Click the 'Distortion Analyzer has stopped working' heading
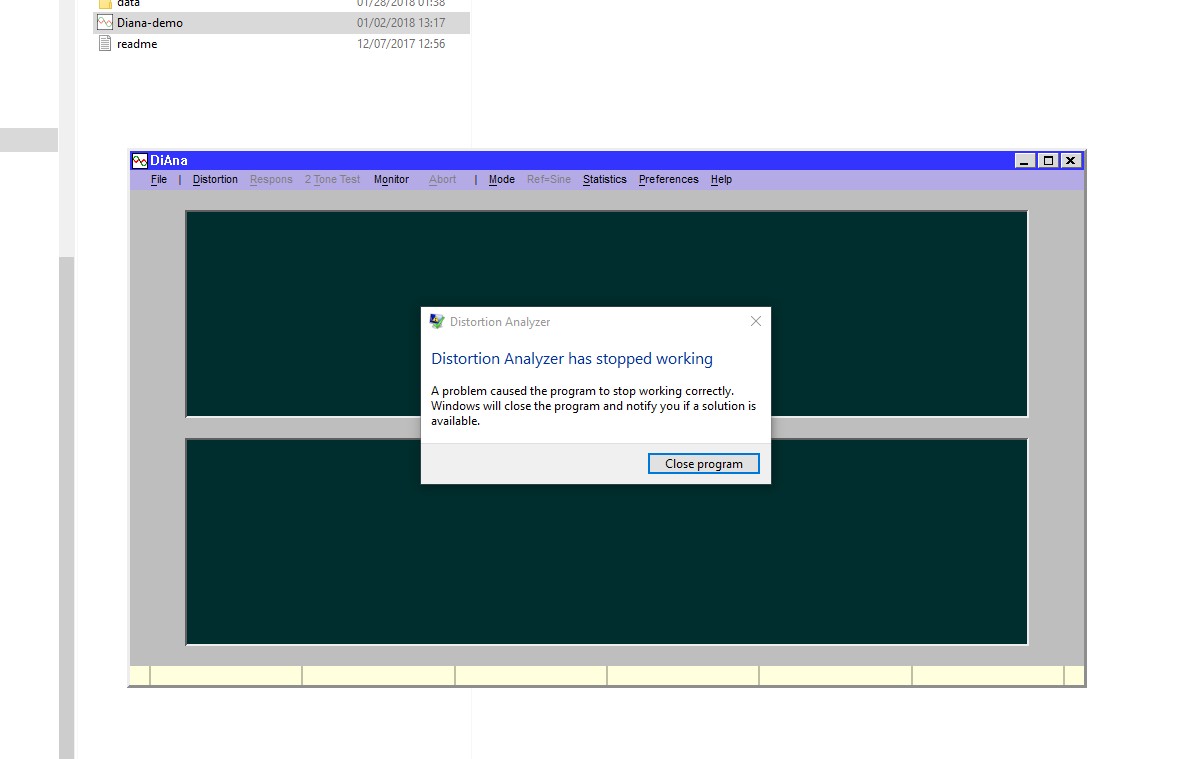 [572, 359]
